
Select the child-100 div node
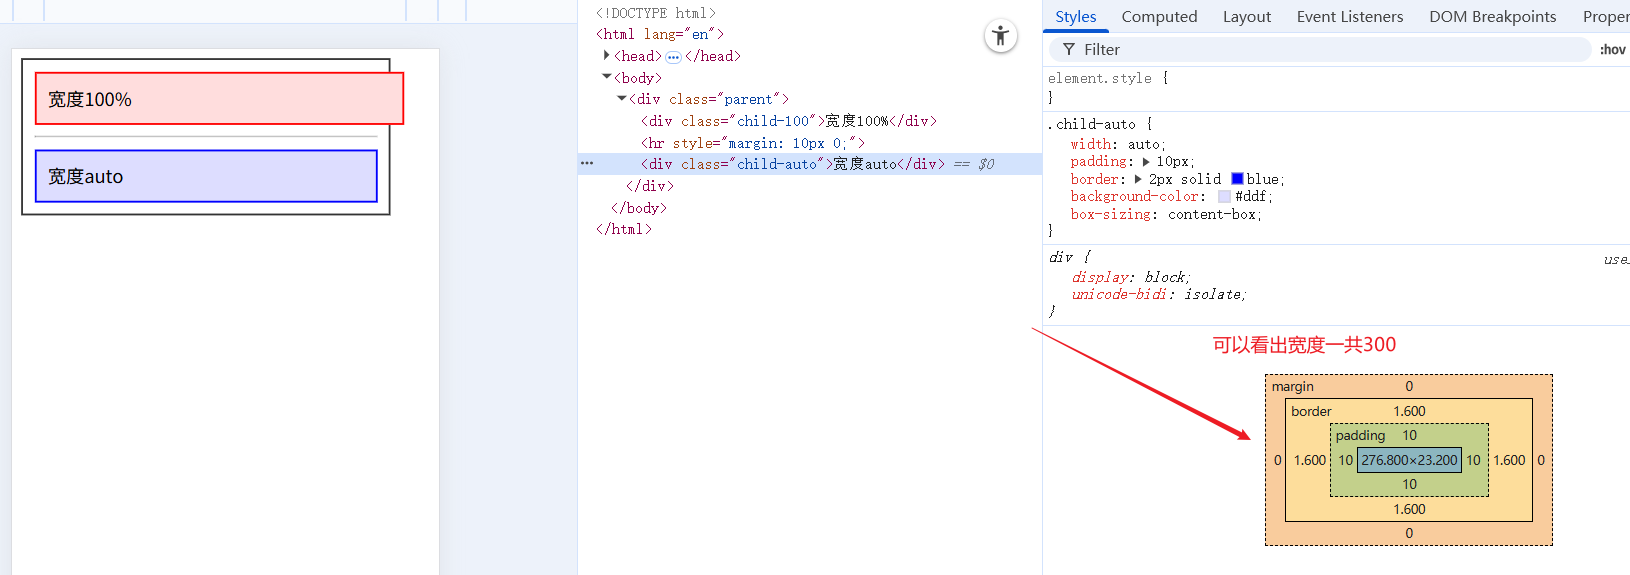pyautogui.click(x=788, y=121)
